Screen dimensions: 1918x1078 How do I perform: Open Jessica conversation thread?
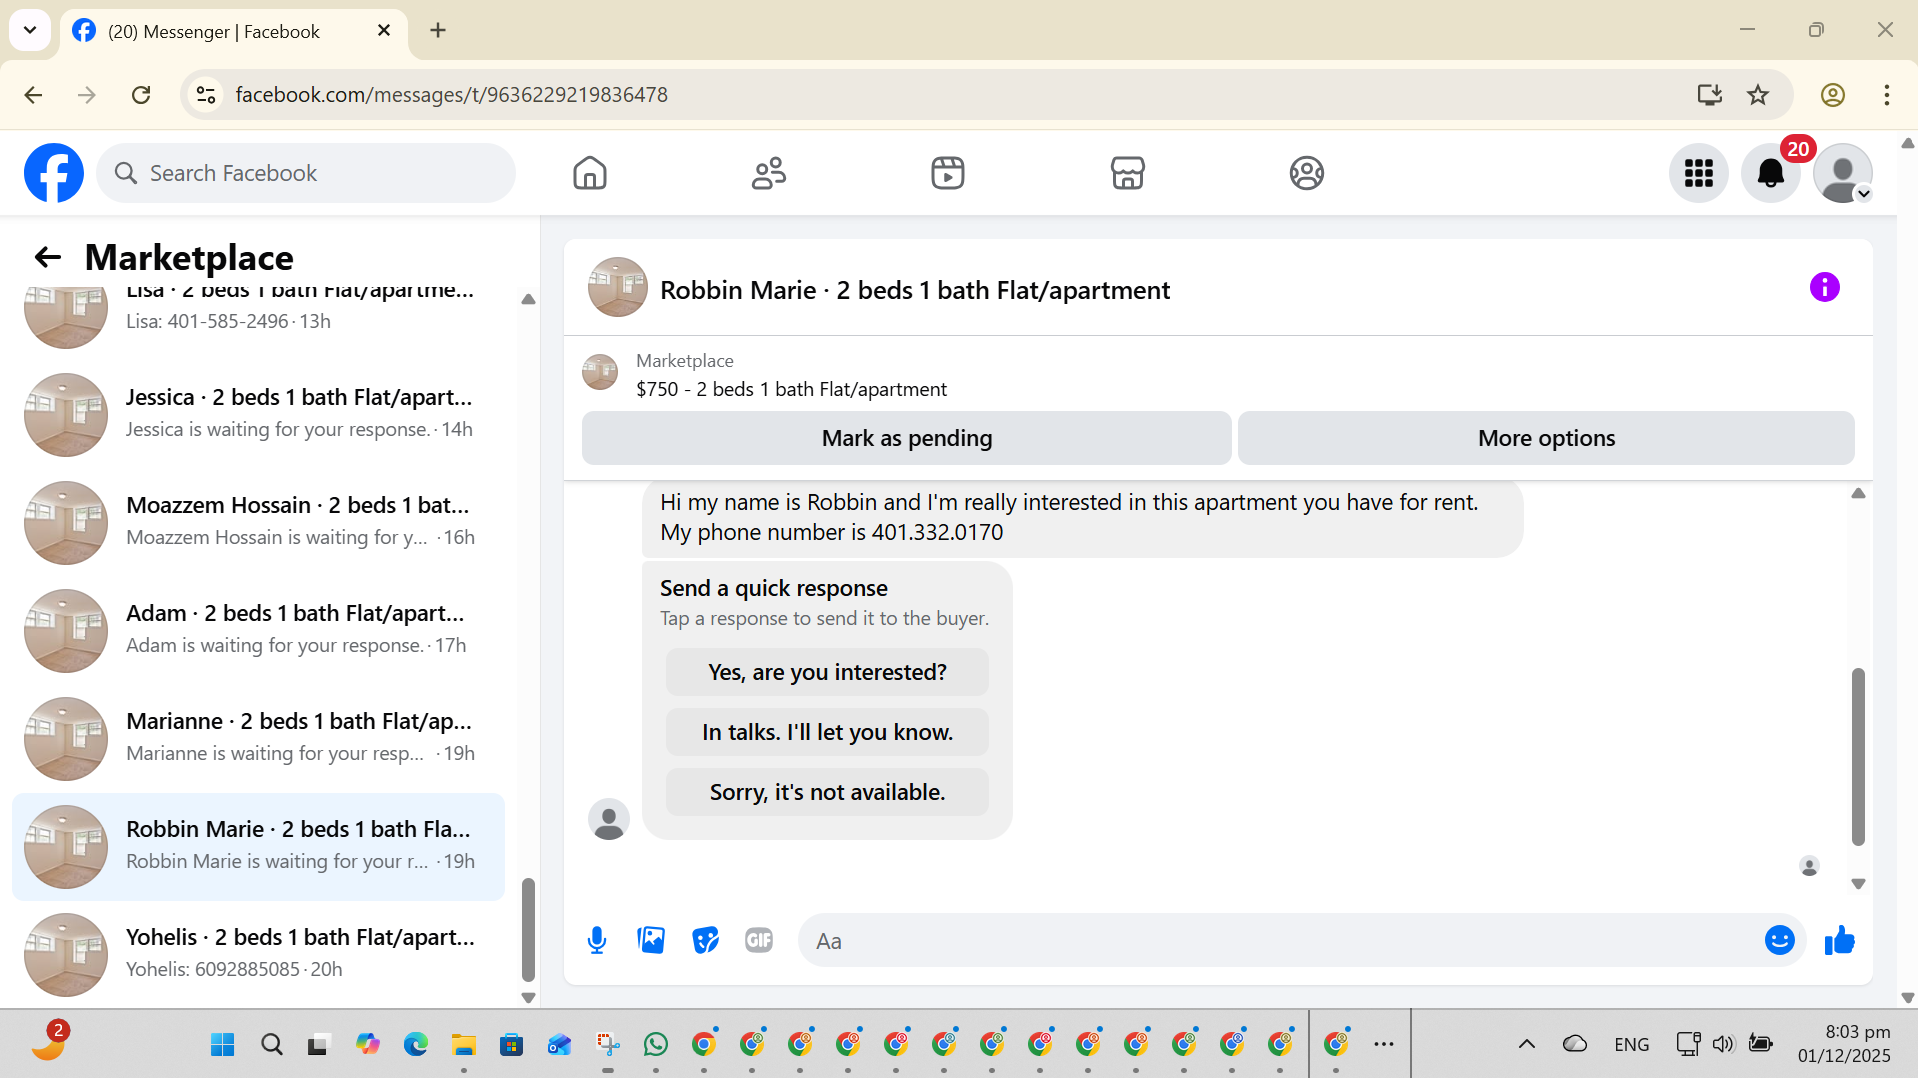click(x=258, y=414)
